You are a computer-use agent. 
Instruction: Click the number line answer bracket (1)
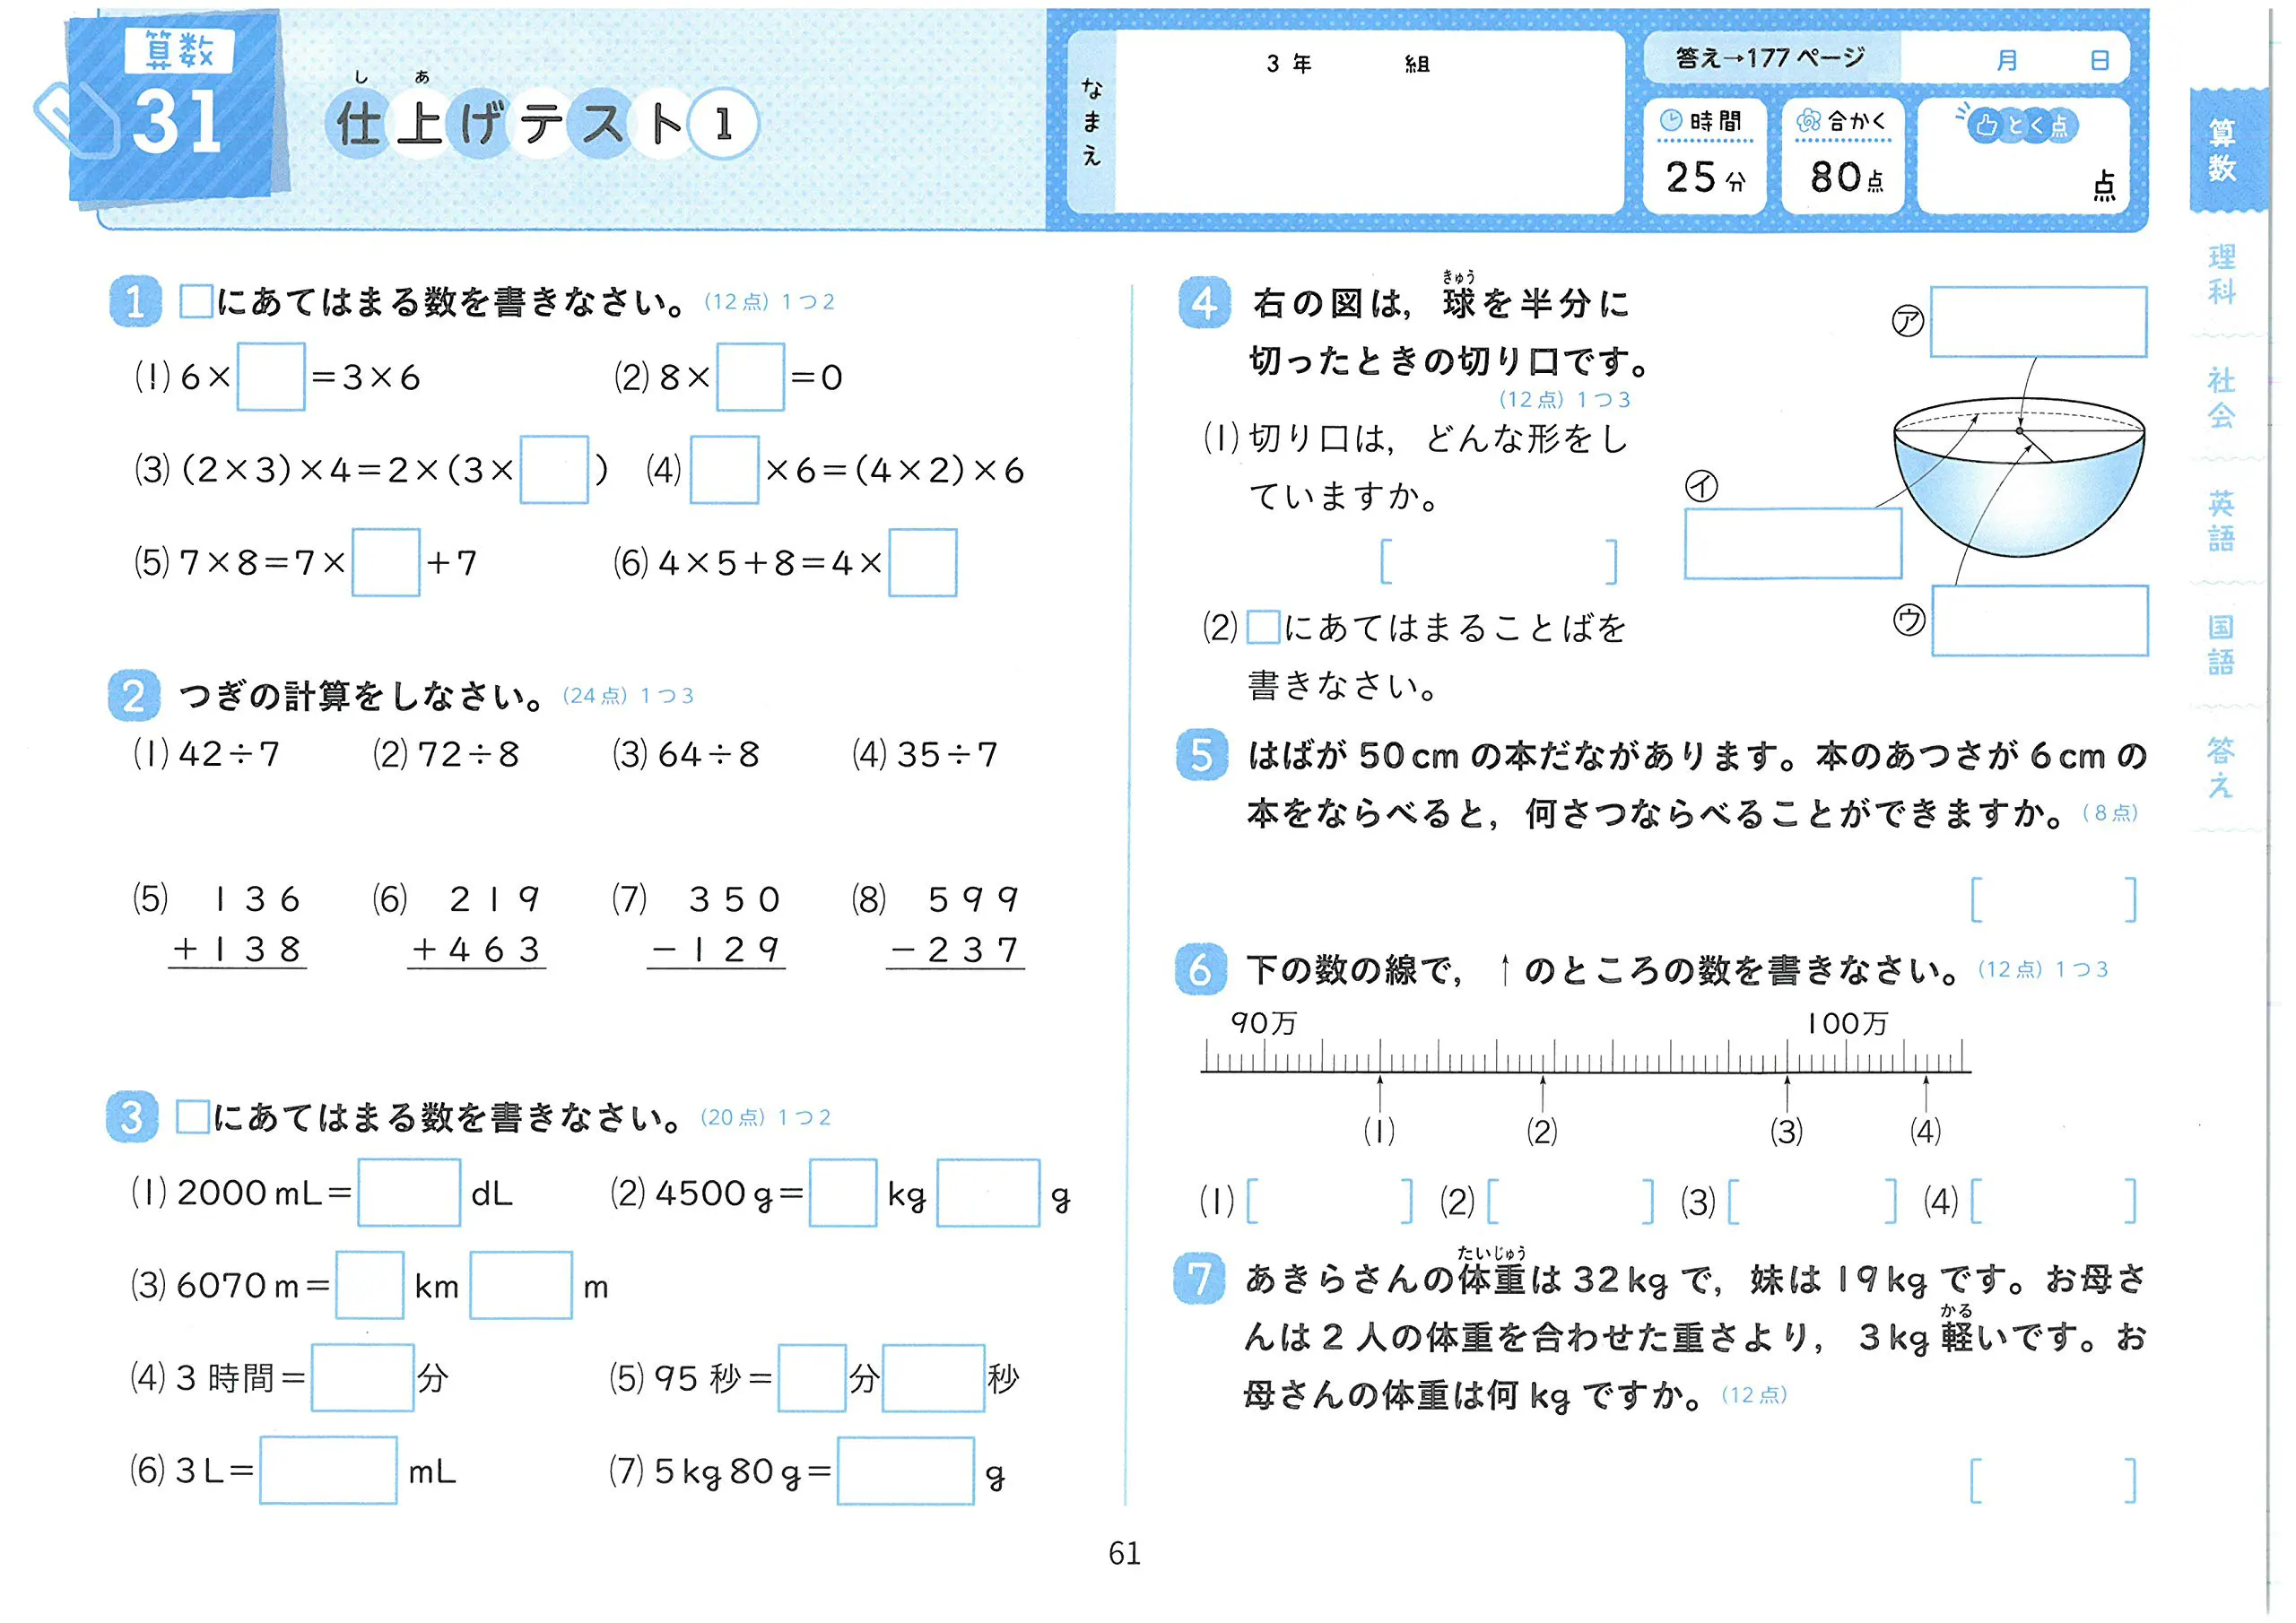[x=1330, y=1200]
